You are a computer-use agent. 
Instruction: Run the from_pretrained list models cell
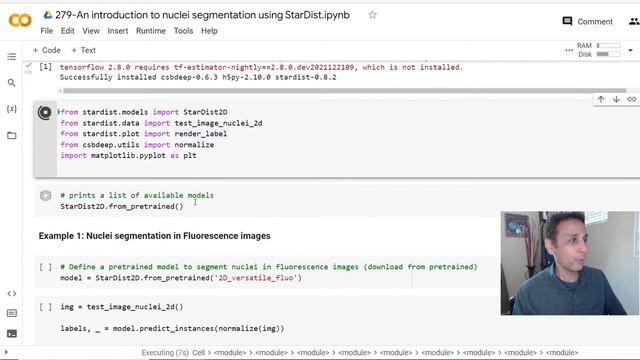[x=45, y=196]
